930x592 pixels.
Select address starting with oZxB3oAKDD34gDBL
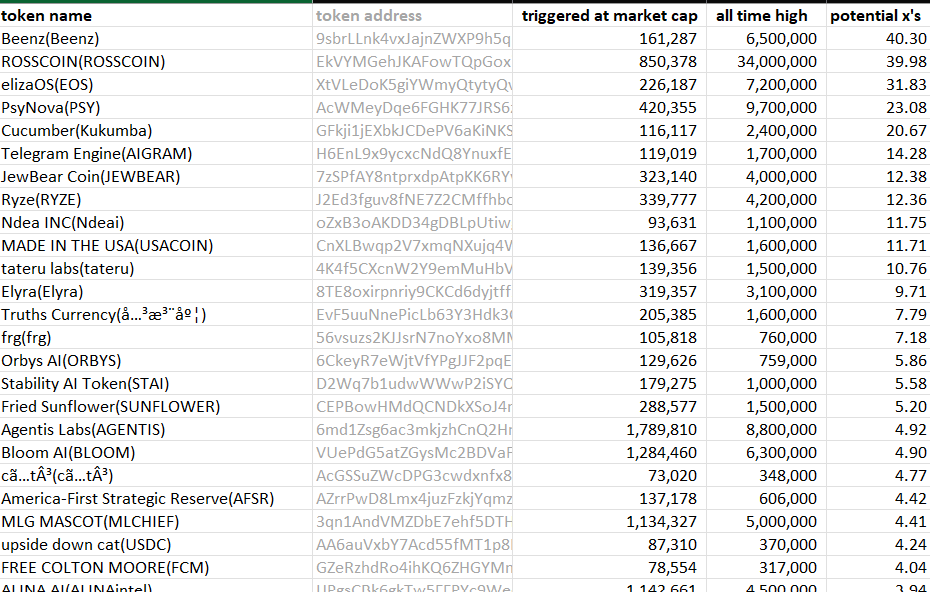tap(412, 222)
